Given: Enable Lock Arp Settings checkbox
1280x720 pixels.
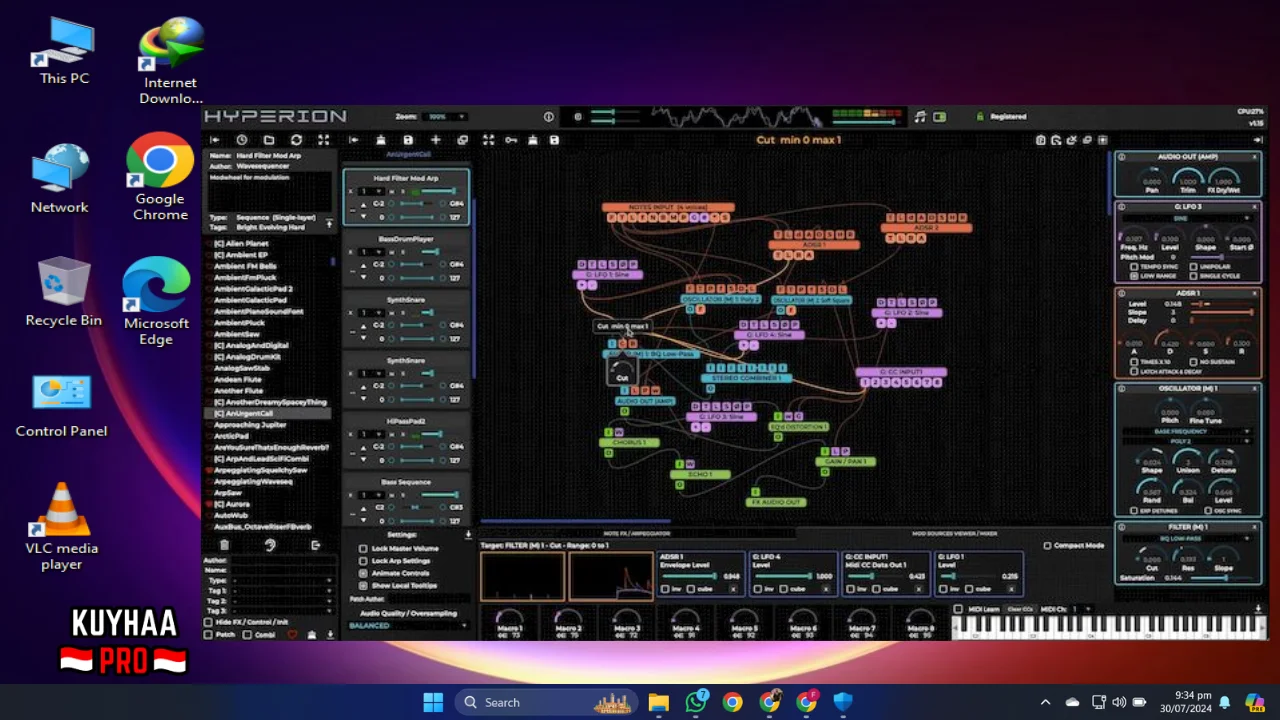Looking at the screenshot, I should tap(363, 561).
